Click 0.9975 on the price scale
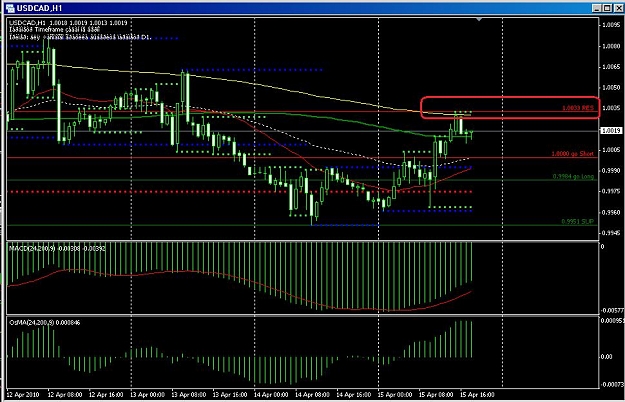625x402 pixels. (611, 191)
